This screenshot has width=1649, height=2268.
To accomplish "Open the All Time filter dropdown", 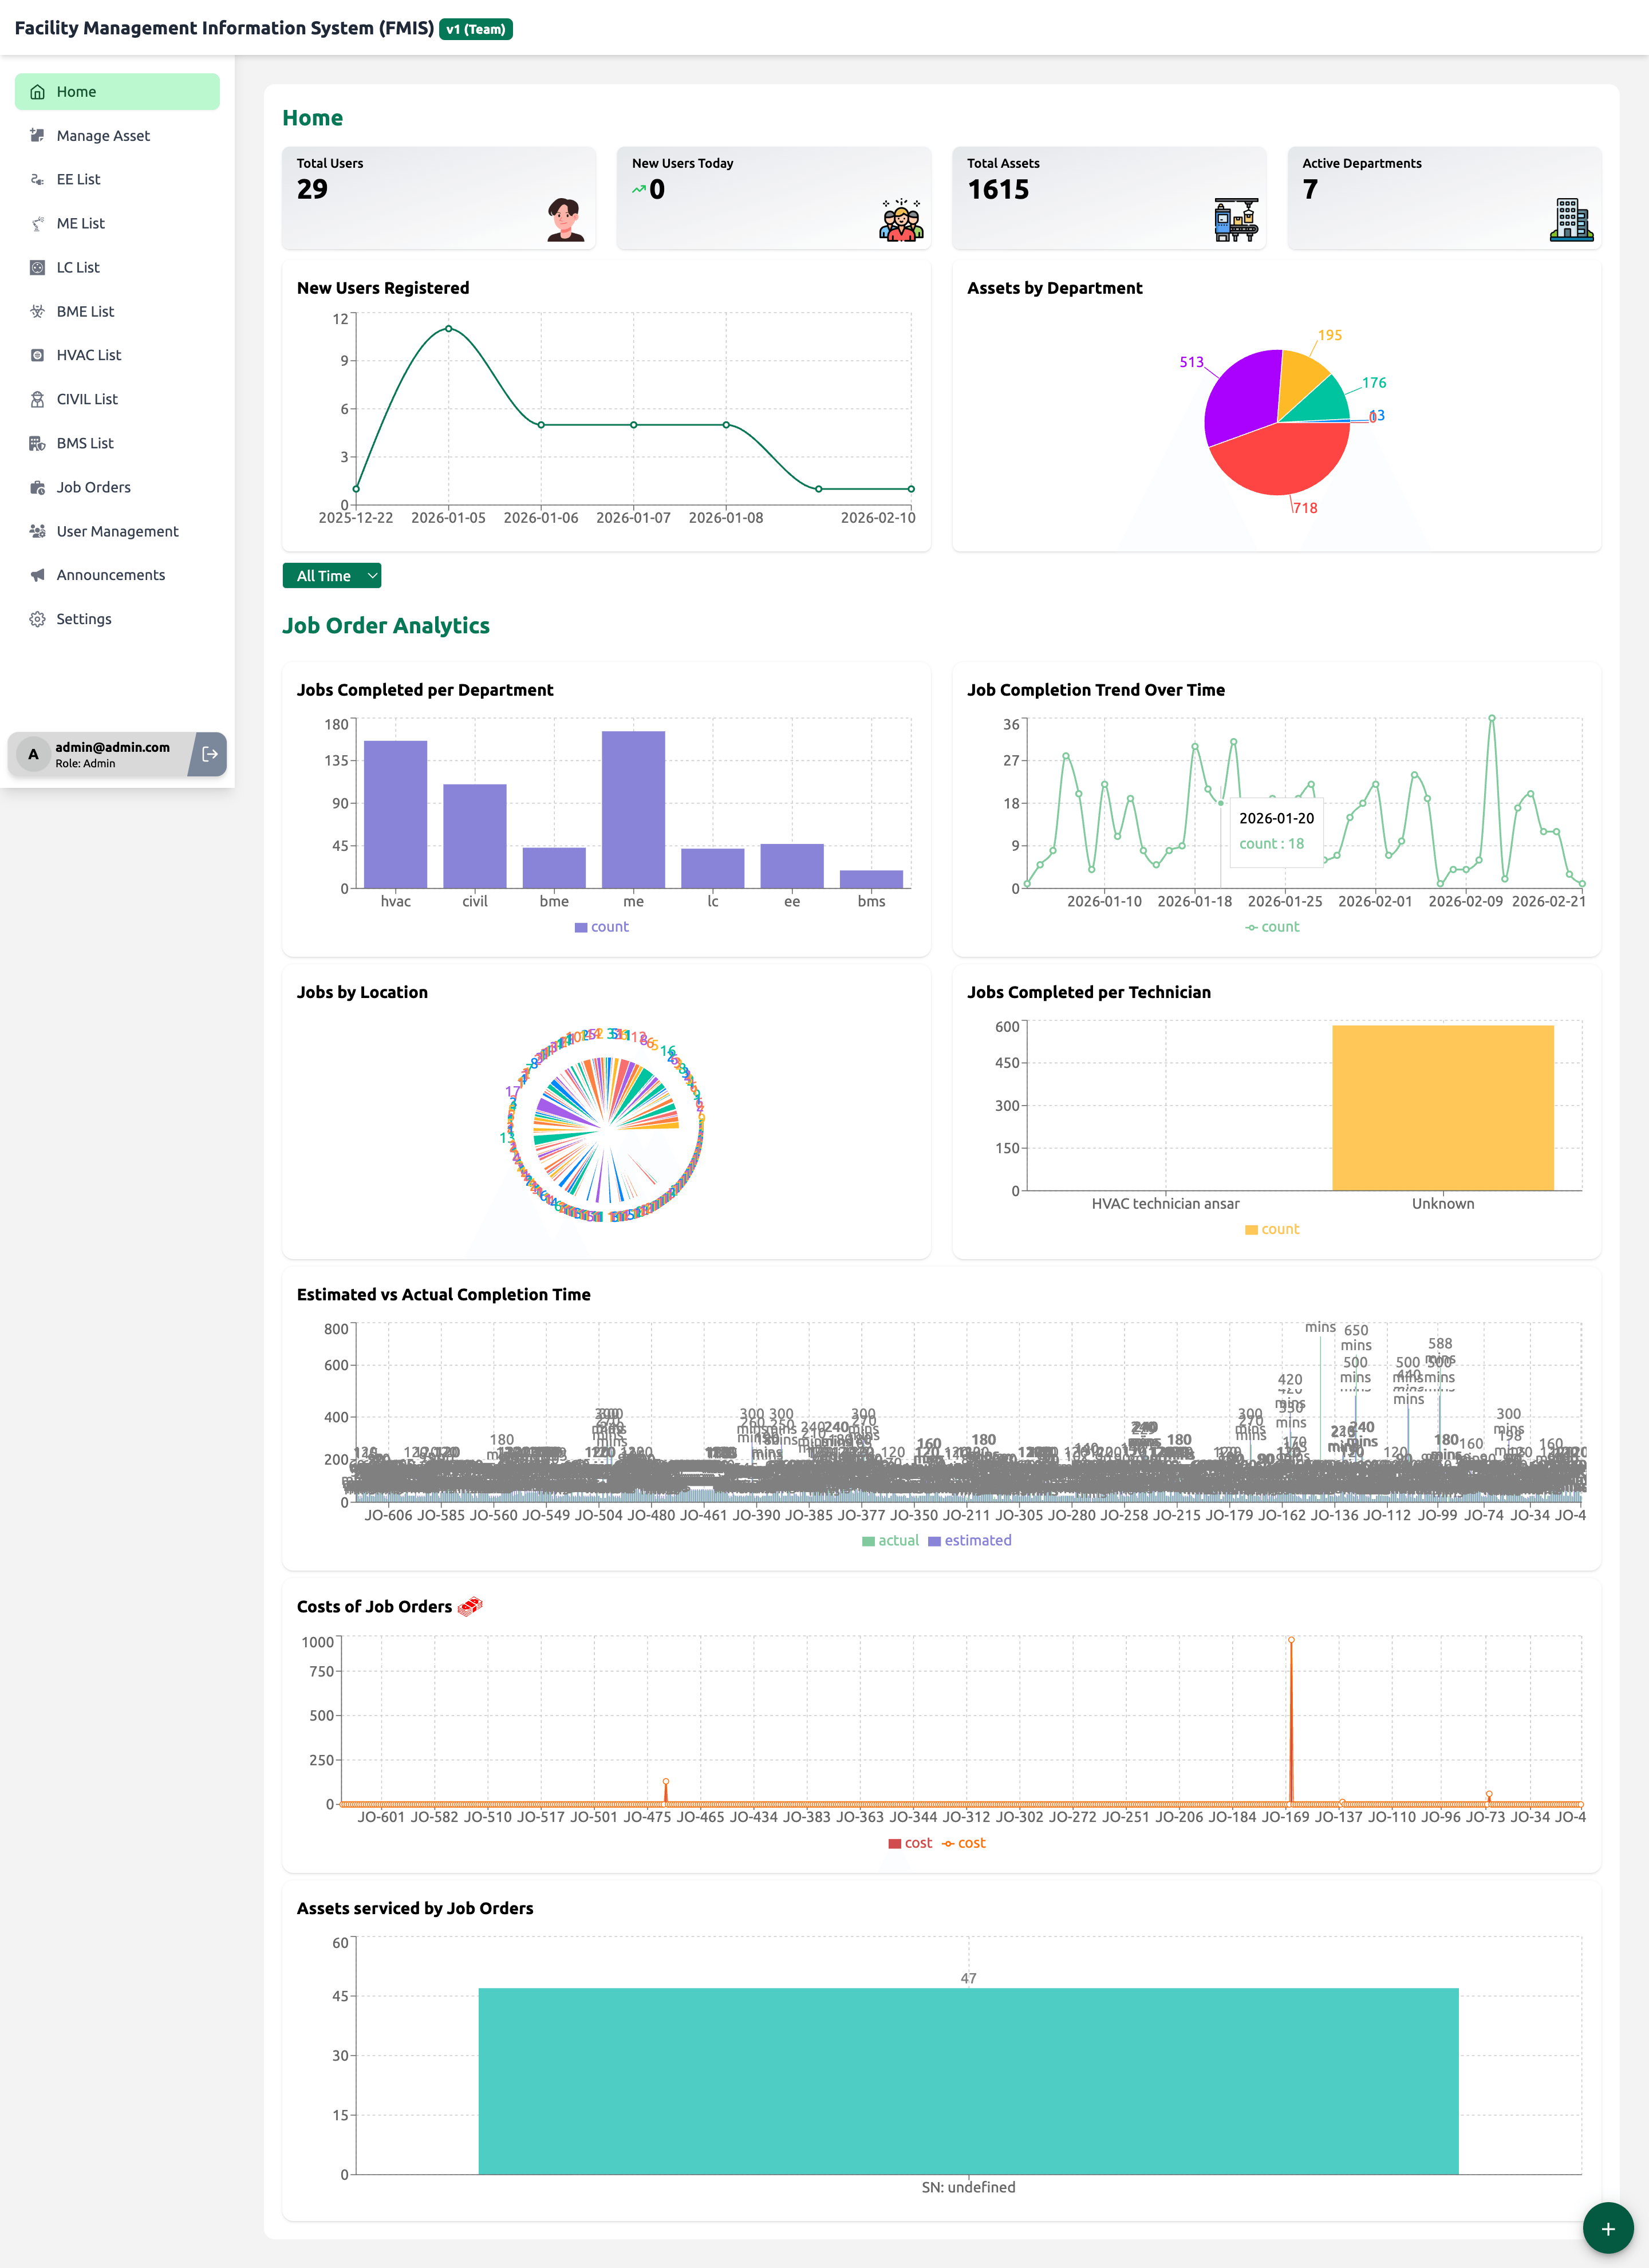I will pyautogui.click(x=332, y=576).
